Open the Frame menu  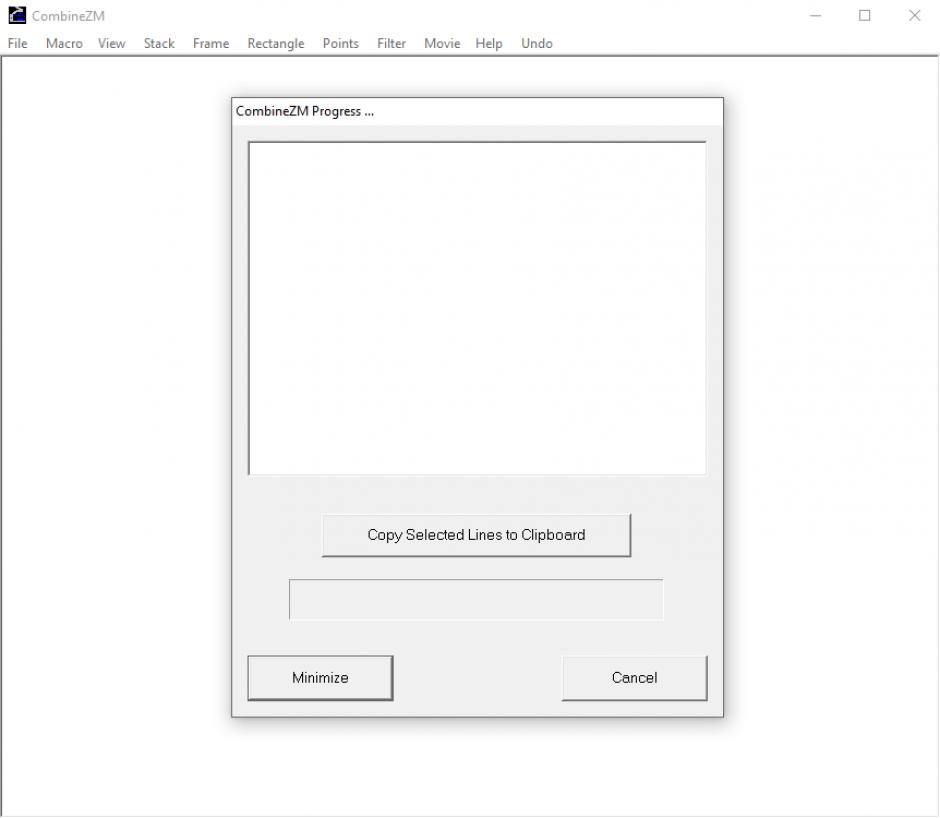(211, 43)
